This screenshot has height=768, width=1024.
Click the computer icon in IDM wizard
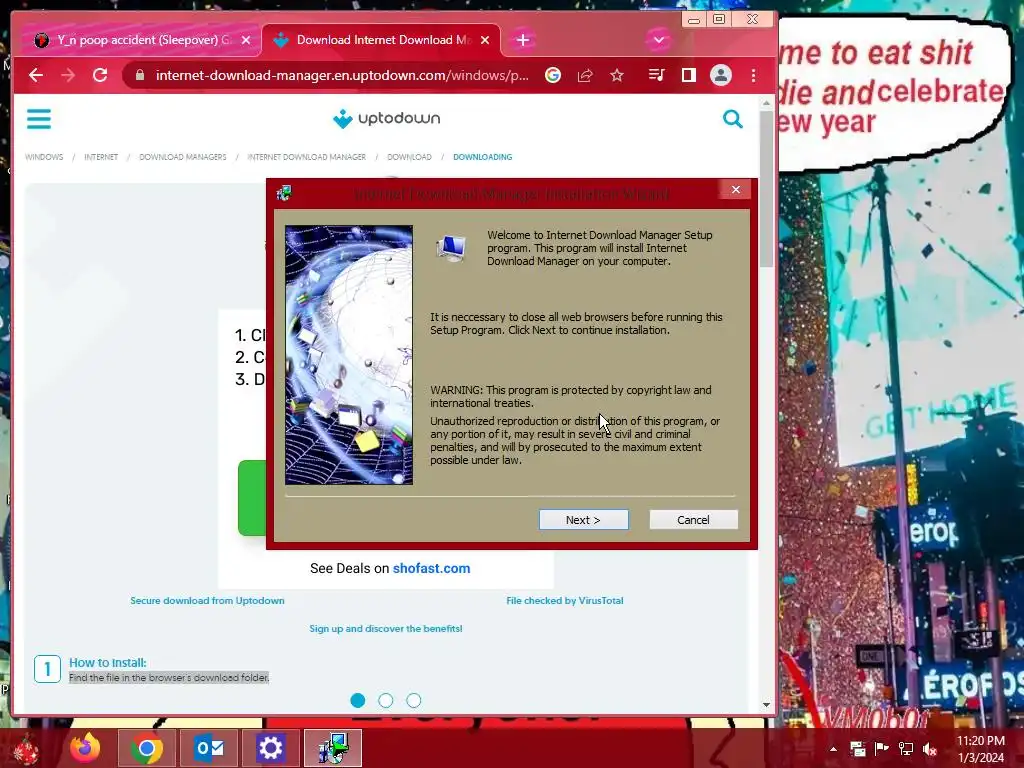pyautogui.click(x=451, y=248)
